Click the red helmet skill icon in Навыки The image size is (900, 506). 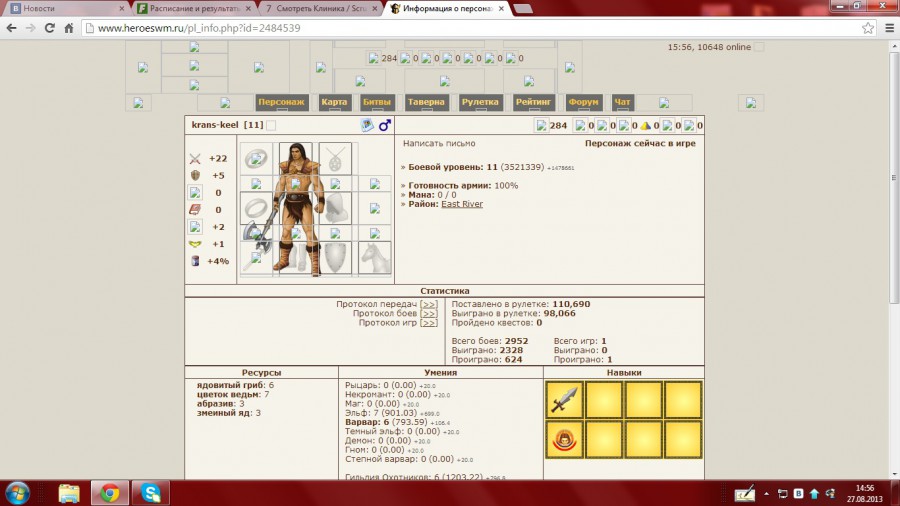click(564, 440)
